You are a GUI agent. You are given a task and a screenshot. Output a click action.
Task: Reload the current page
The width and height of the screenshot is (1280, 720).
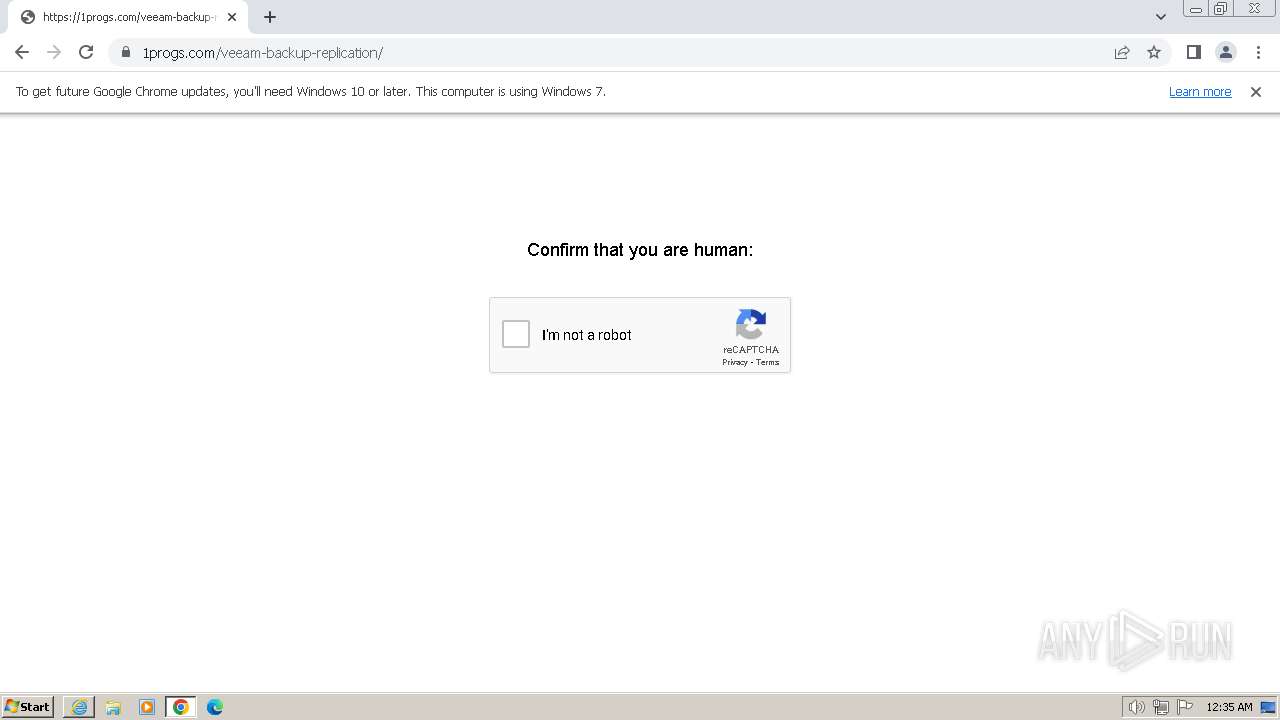click(86, 52)
